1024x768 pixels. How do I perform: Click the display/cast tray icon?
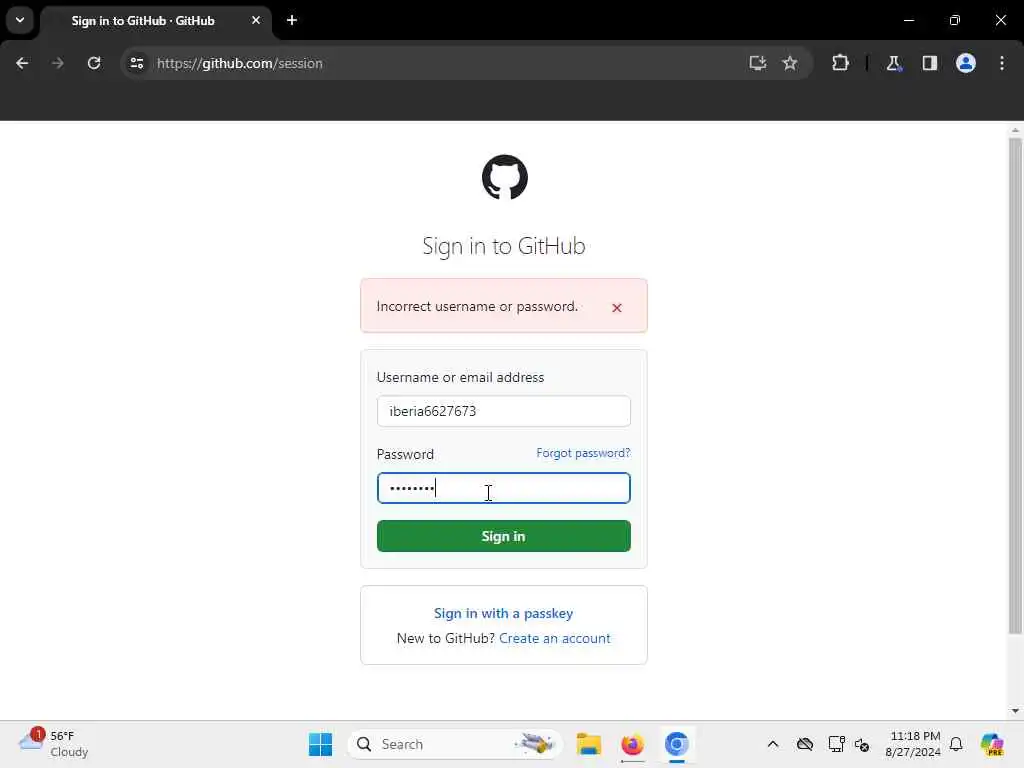[836, 744]
